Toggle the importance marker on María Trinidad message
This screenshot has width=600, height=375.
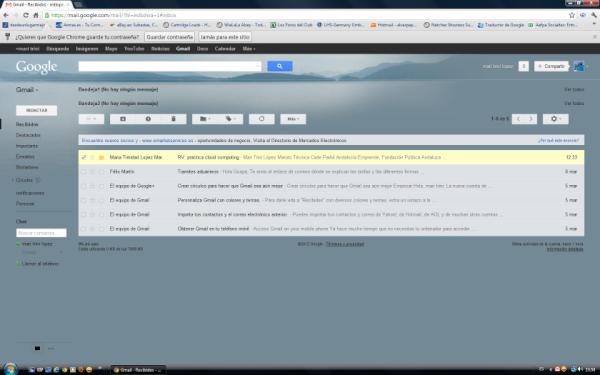click(101, 157)
